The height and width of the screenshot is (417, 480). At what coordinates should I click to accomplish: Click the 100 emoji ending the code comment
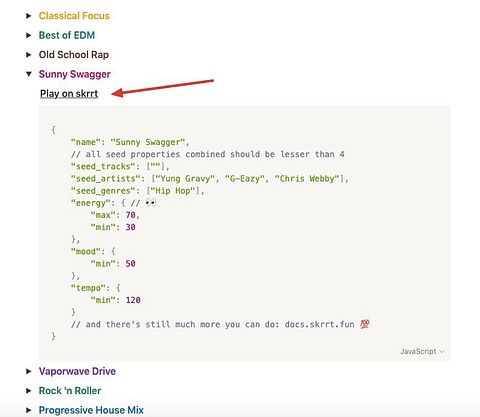tap(365, 324)
